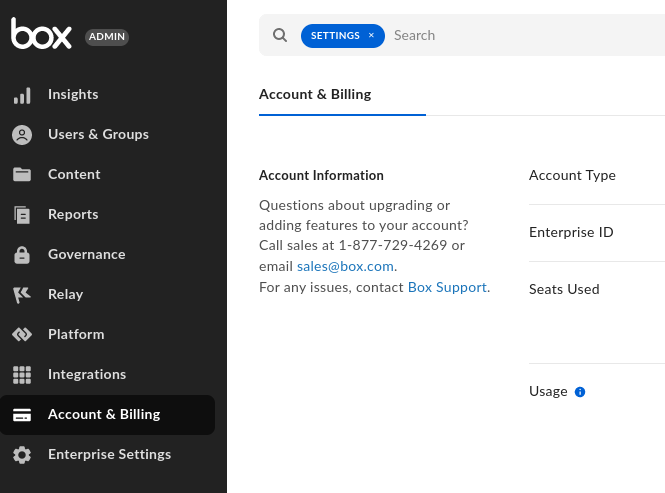Remove the SETTINGS filter via its x
Viewport: 665px width, 493px height.
(x=371, y=35)
